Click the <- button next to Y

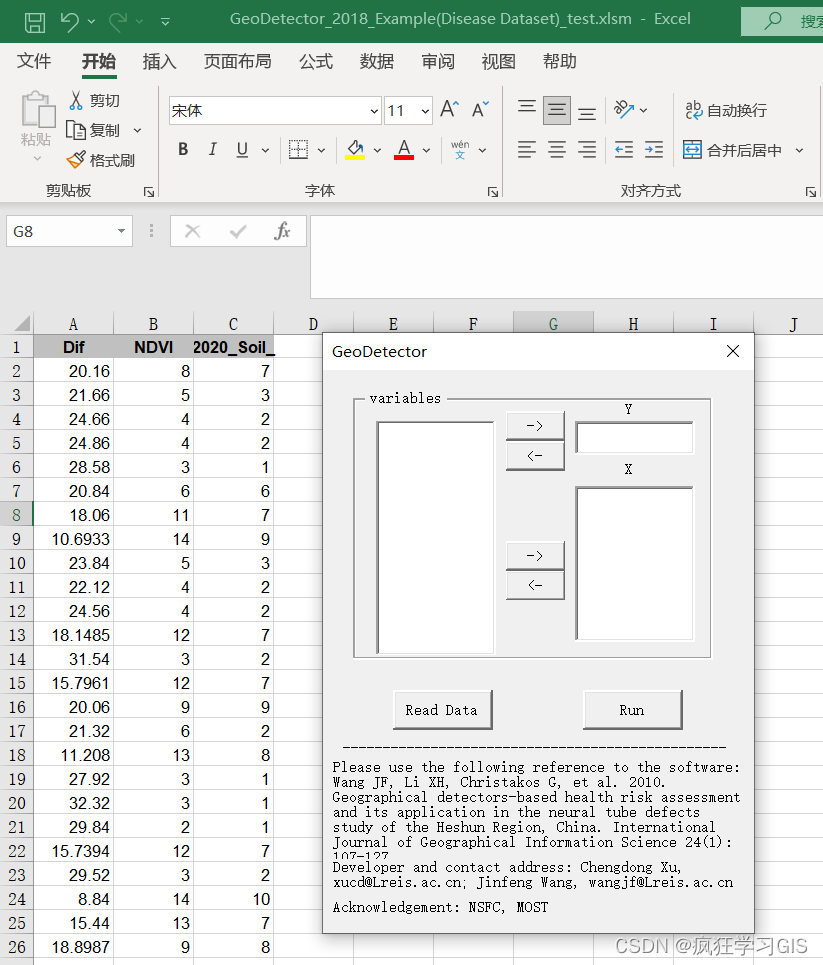535,456
